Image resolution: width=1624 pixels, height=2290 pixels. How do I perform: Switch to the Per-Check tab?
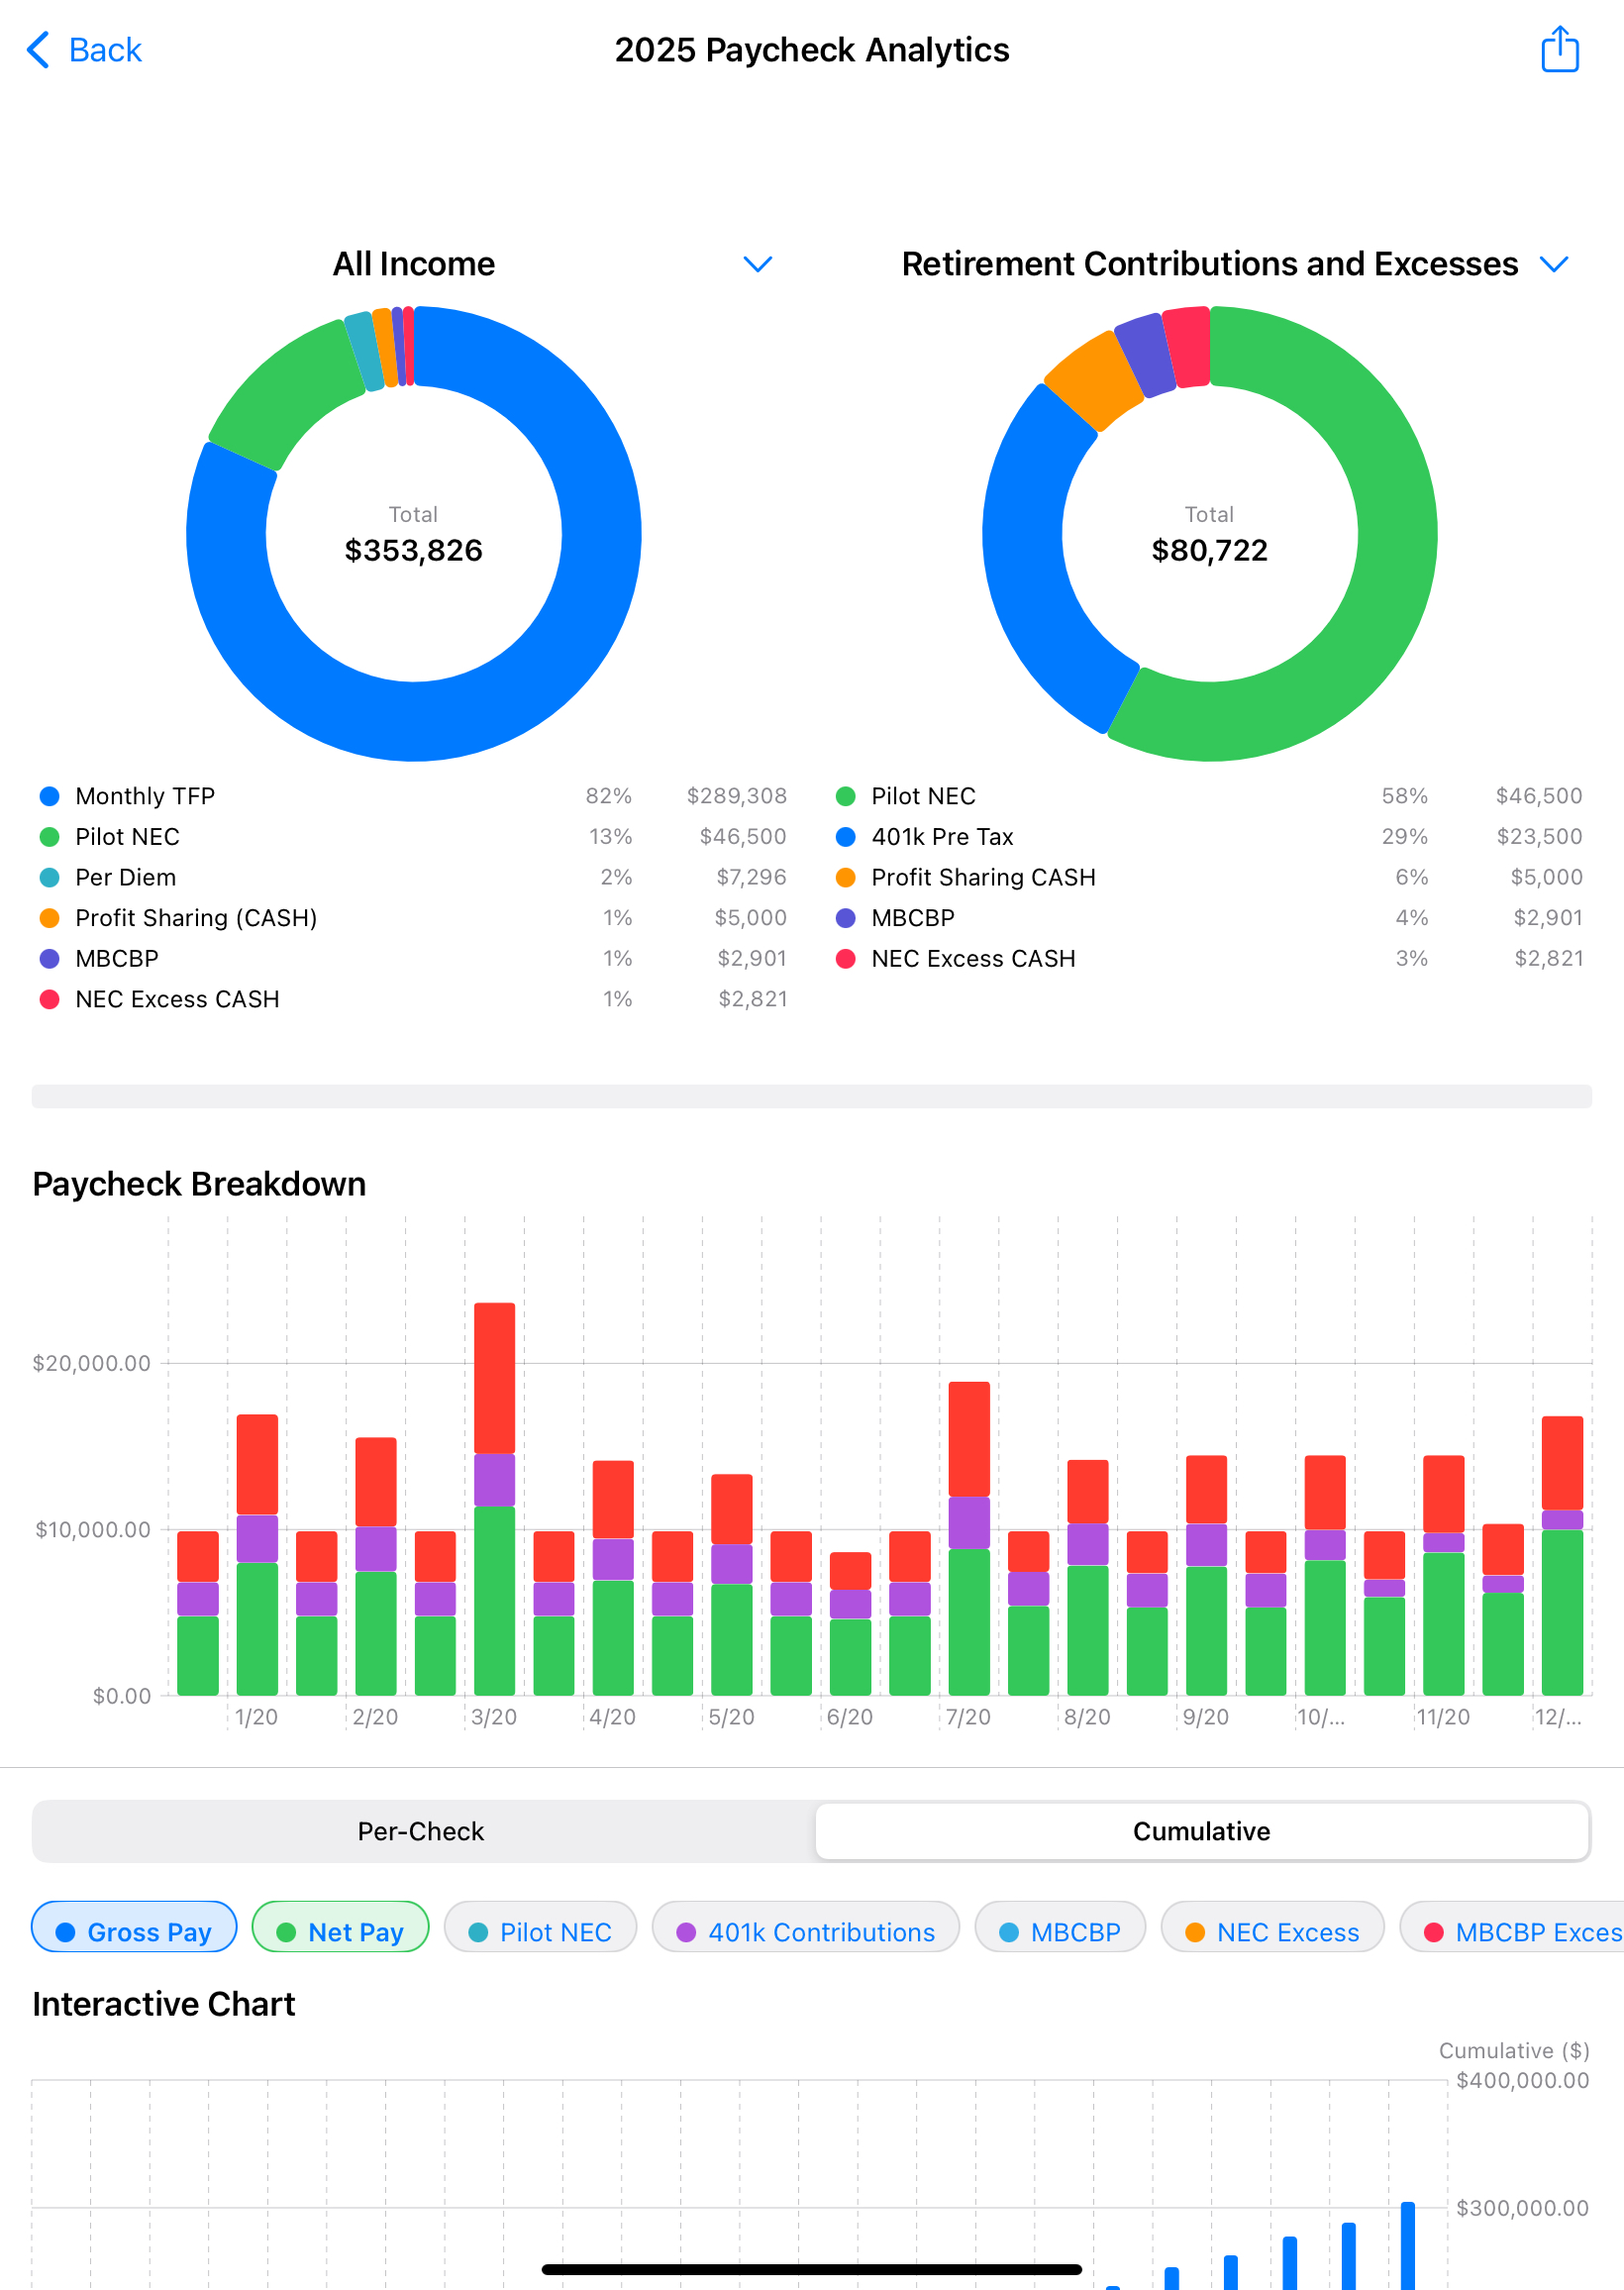(x=420, y=1830)
